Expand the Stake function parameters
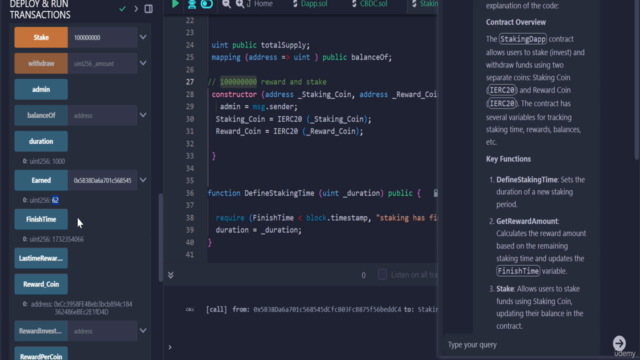Image resolution: width=640 pixels, height=360 pixels. [143, 37]
